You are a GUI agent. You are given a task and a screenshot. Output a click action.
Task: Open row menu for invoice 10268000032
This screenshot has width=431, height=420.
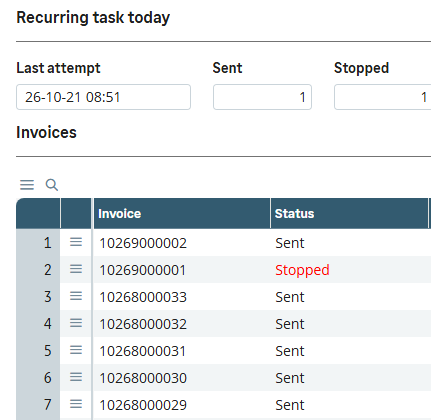pos(76,323)
